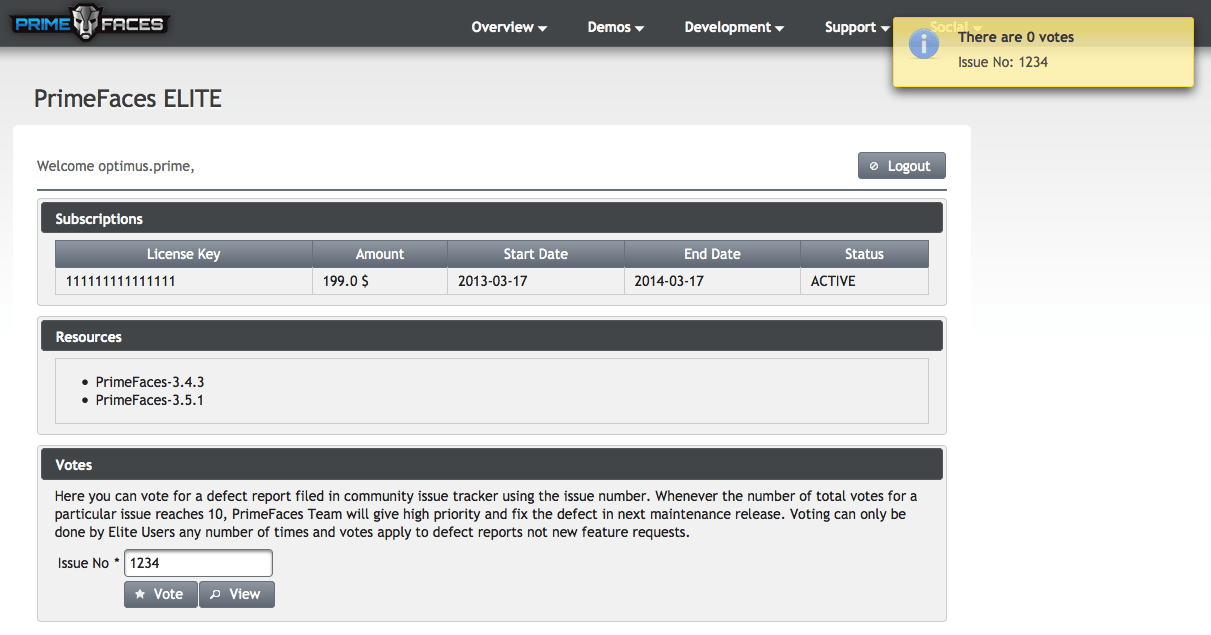Click the PrimeFaces logo
This screenshot has height=635, width=1211.
click(90, 24)
